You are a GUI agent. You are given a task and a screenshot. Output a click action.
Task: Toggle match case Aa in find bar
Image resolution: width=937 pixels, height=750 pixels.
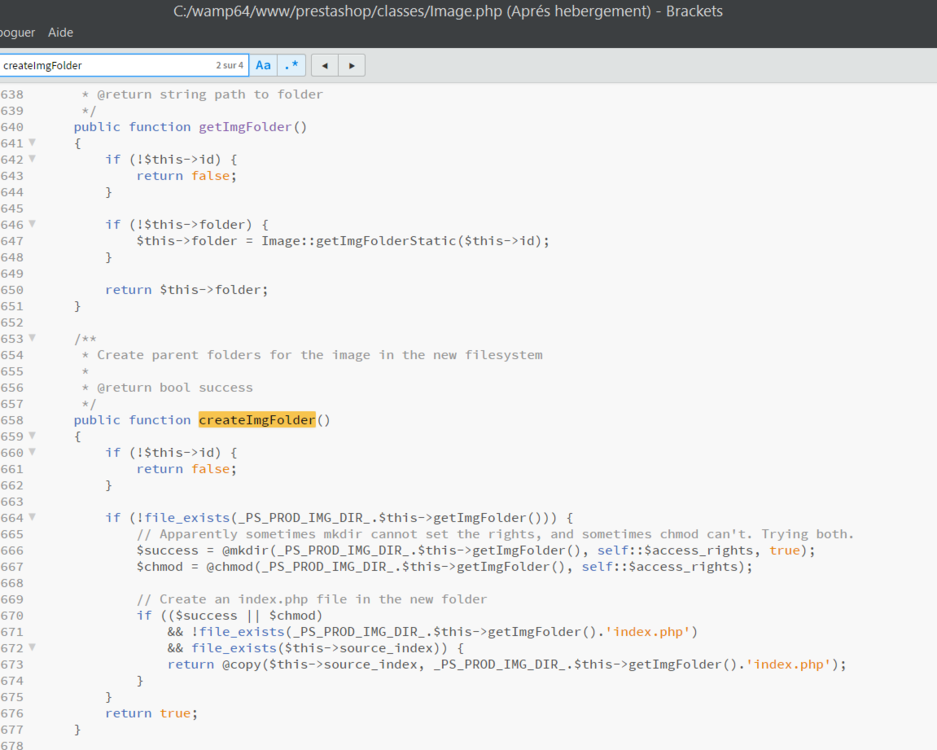[263, 65]
